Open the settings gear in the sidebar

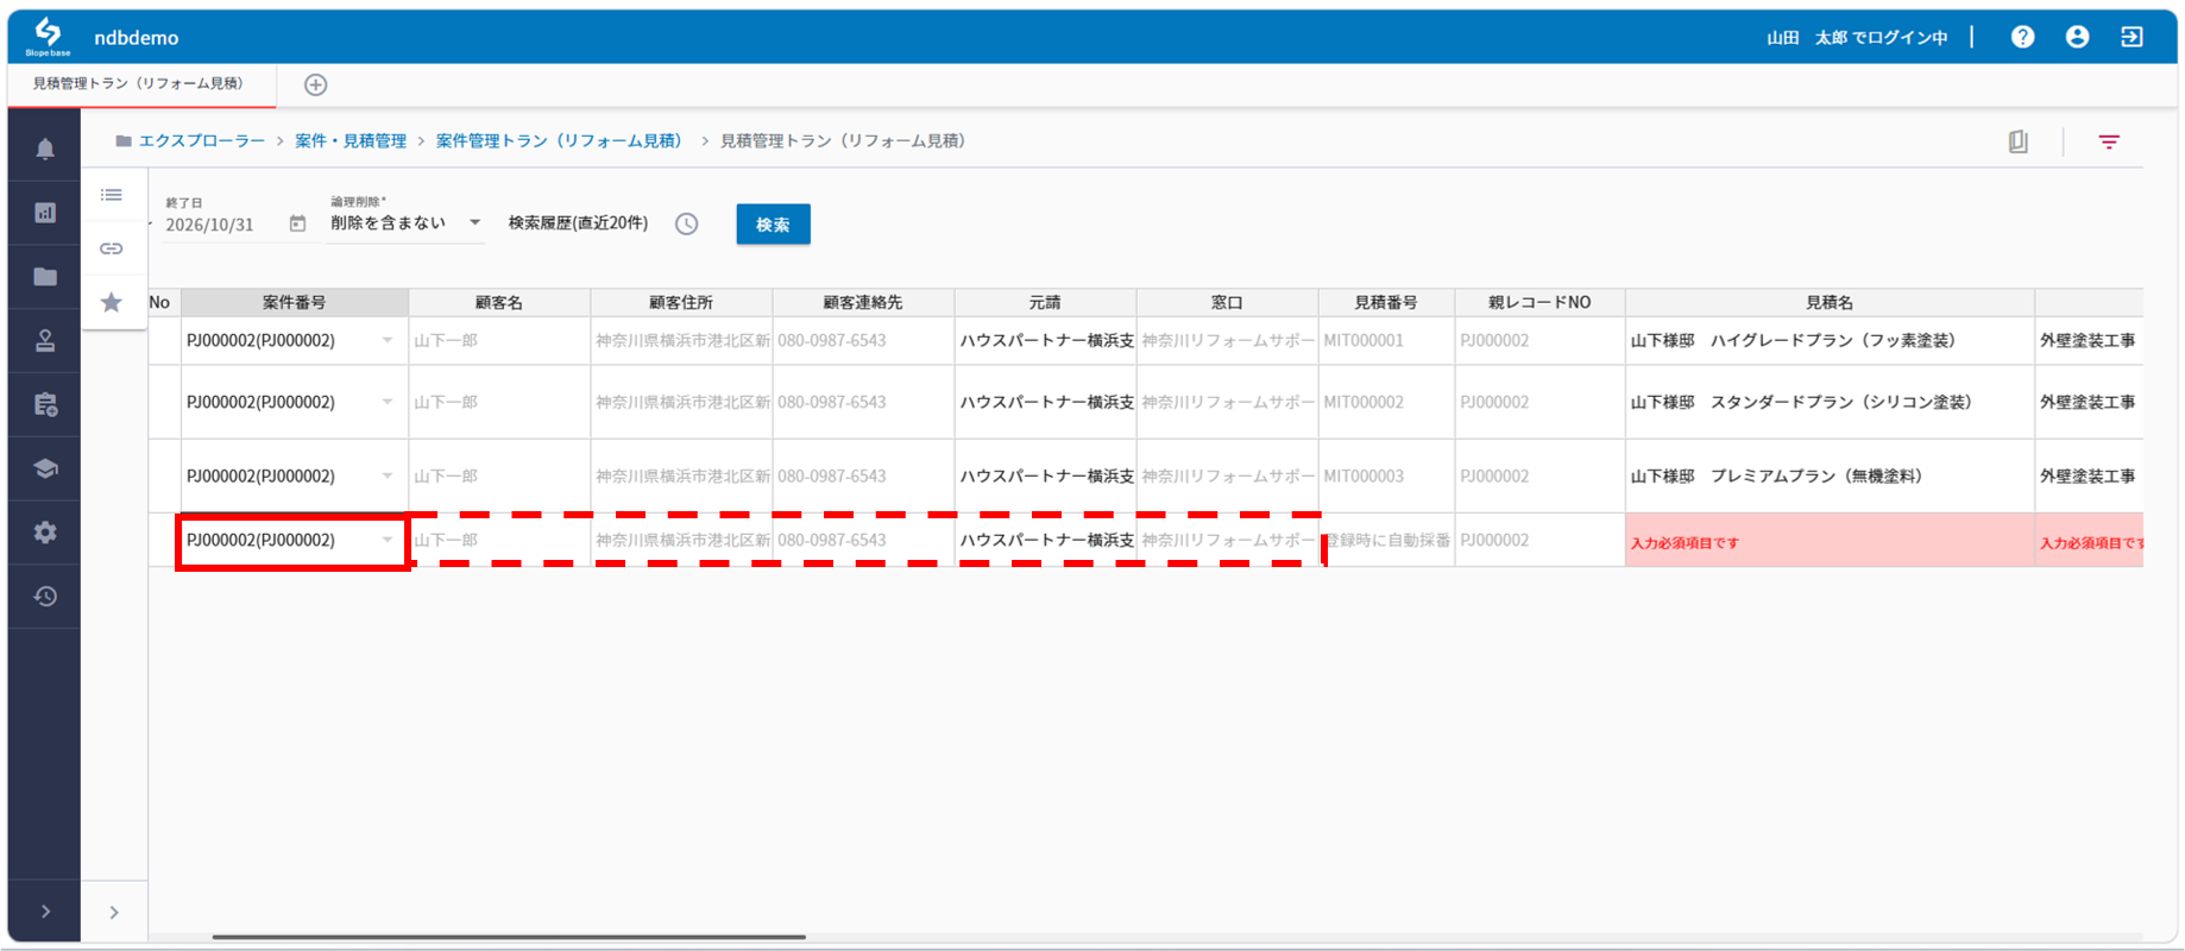coord(45,533)
